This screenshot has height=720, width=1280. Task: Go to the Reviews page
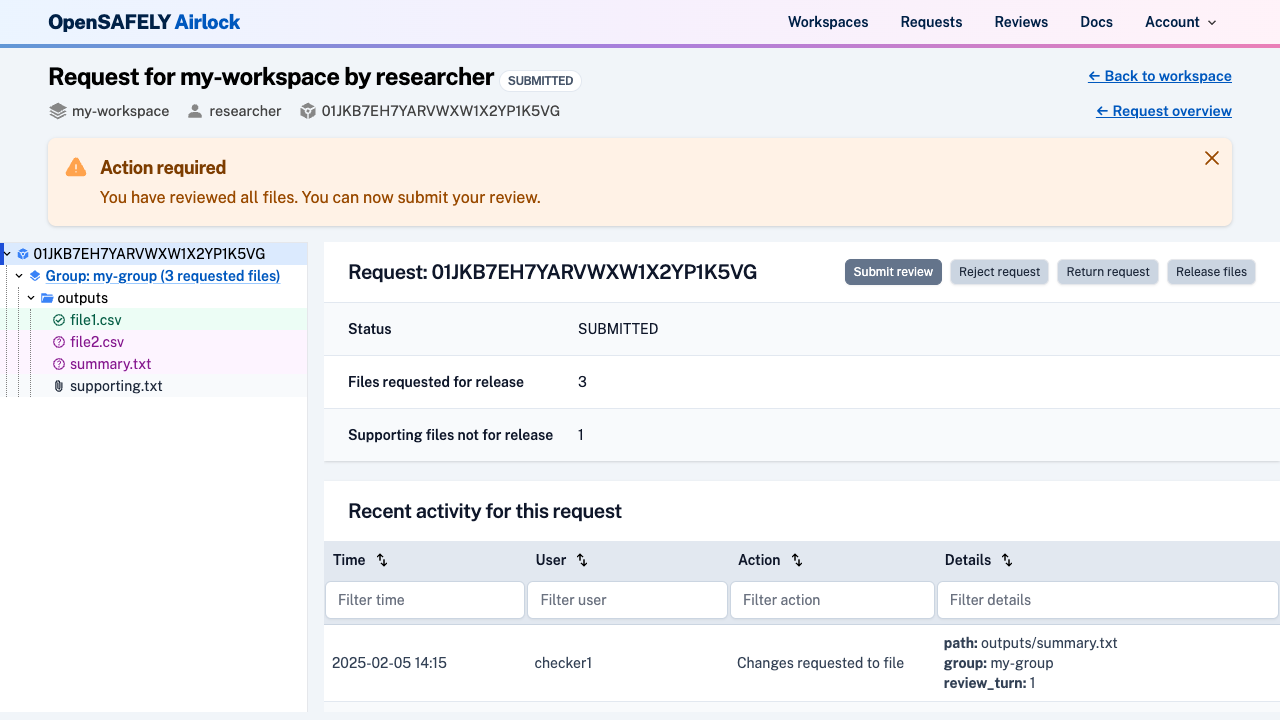coord(1021,22)
